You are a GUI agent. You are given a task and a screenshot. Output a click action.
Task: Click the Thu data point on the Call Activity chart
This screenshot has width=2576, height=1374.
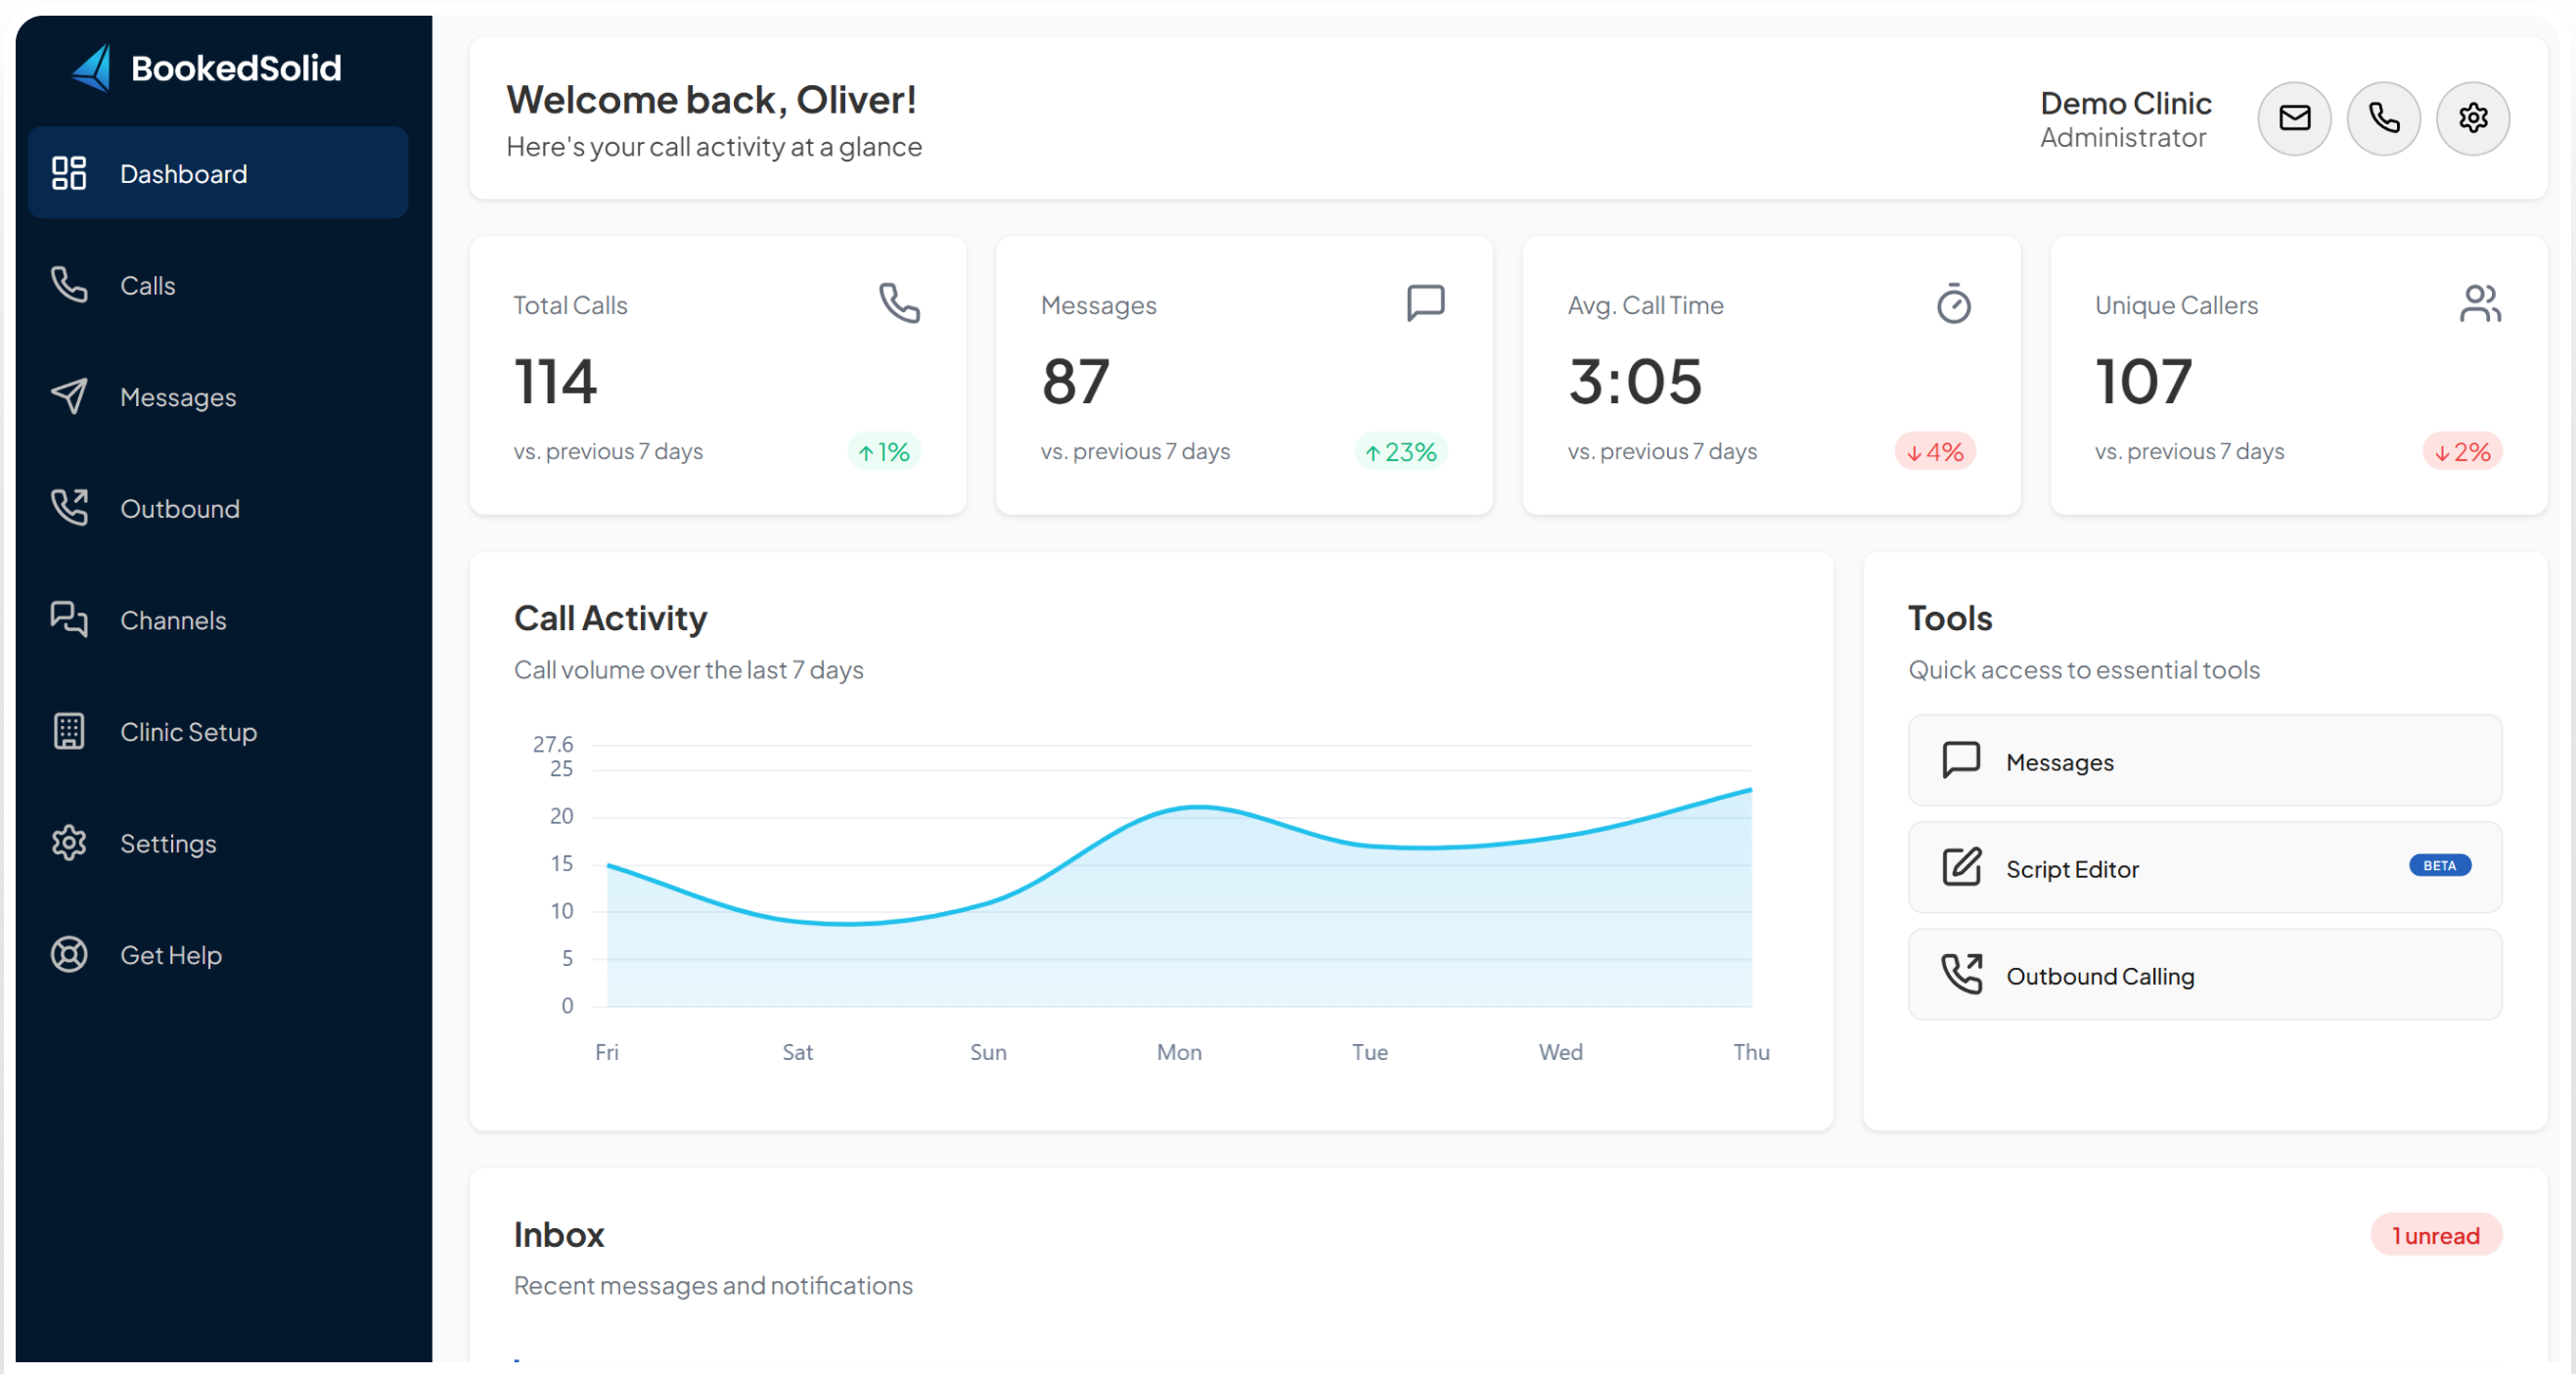click(x=1750, y=790)
